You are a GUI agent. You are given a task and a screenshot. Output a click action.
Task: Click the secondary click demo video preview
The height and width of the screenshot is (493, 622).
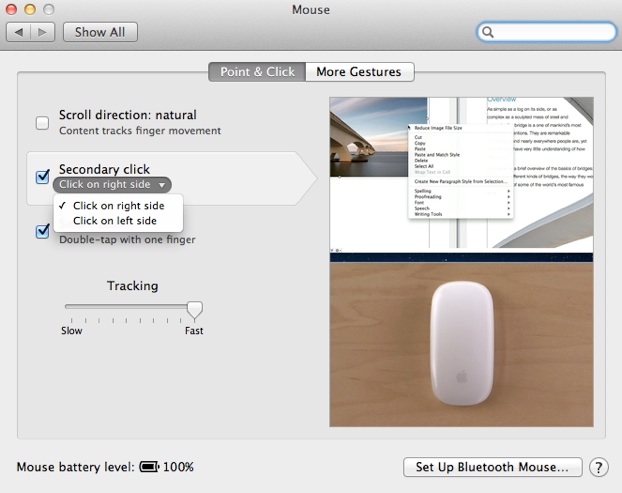point(461,175)
